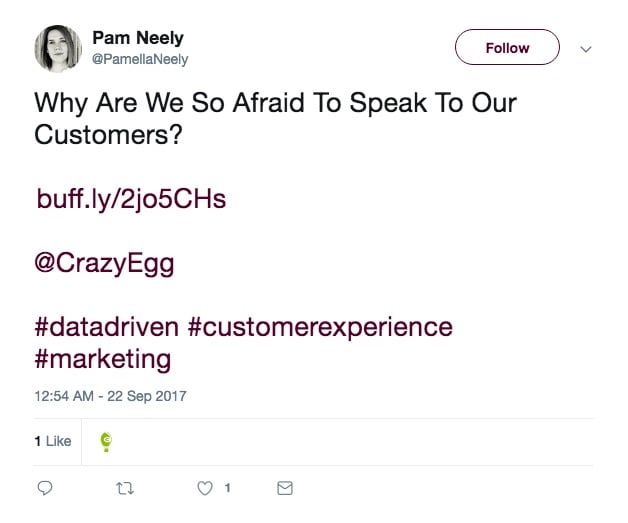Like the tweet with the heart icon
Screen dimensions: 628x523
pos(205,488)
